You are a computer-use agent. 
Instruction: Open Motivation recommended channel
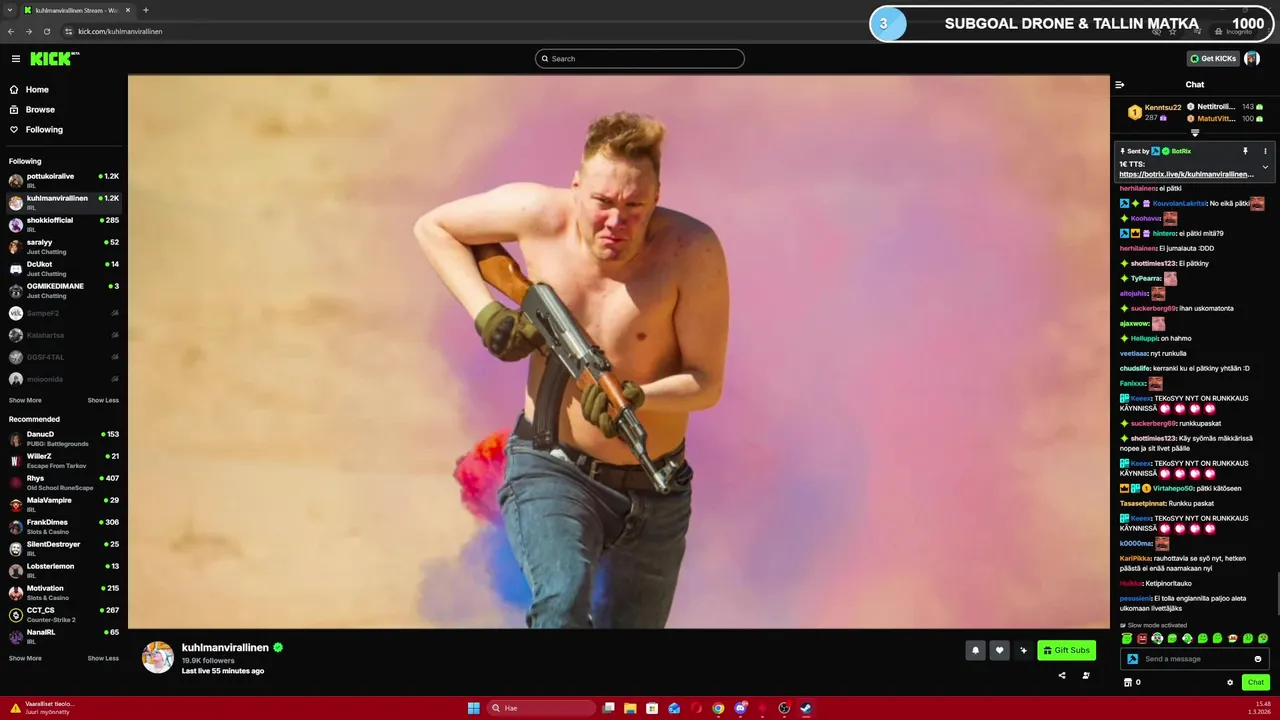(x=64, y=593)
